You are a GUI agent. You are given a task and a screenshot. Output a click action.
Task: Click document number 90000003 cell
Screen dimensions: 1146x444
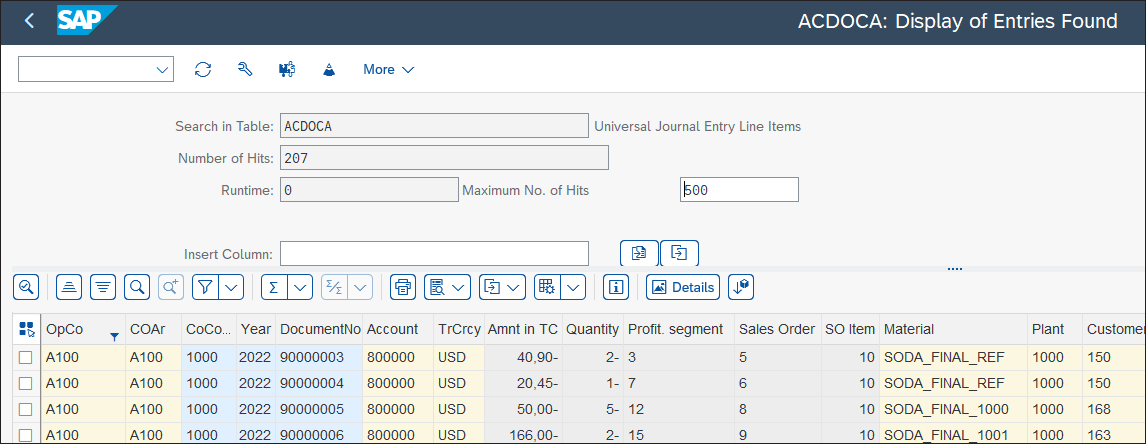319,358
